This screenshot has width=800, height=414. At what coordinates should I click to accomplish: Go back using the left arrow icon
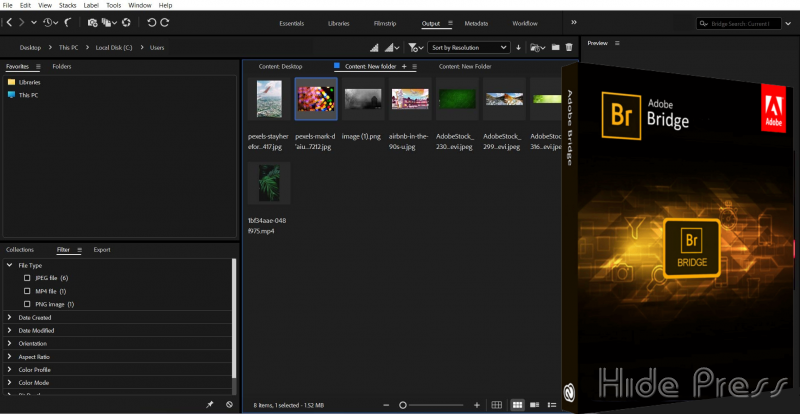[x=8, y=21]
